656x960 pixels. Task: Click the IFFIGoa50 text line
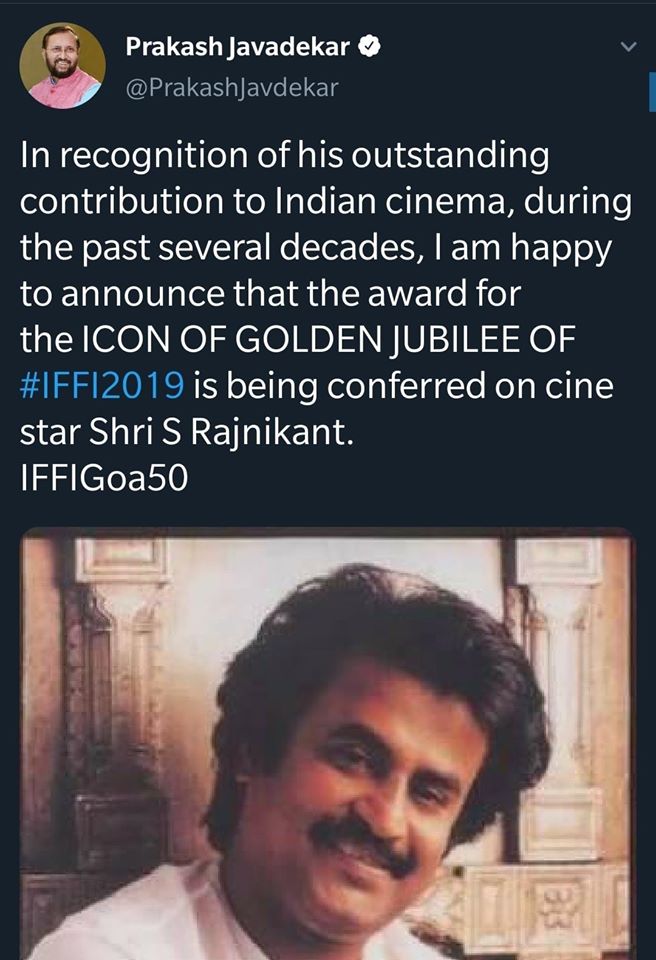coord(104,478)
